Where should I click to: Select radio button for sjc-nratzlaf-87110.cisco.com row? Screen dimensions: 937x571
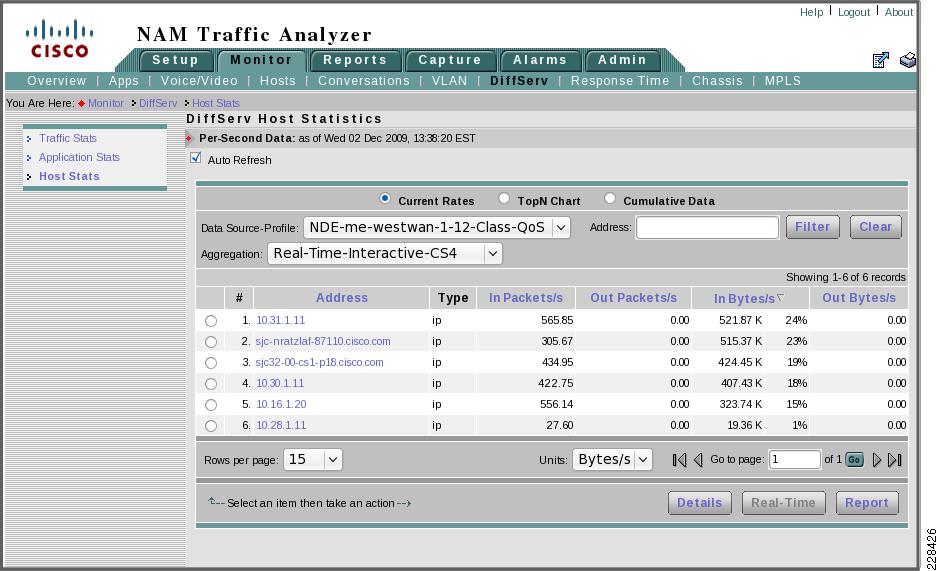click(211, 342)
